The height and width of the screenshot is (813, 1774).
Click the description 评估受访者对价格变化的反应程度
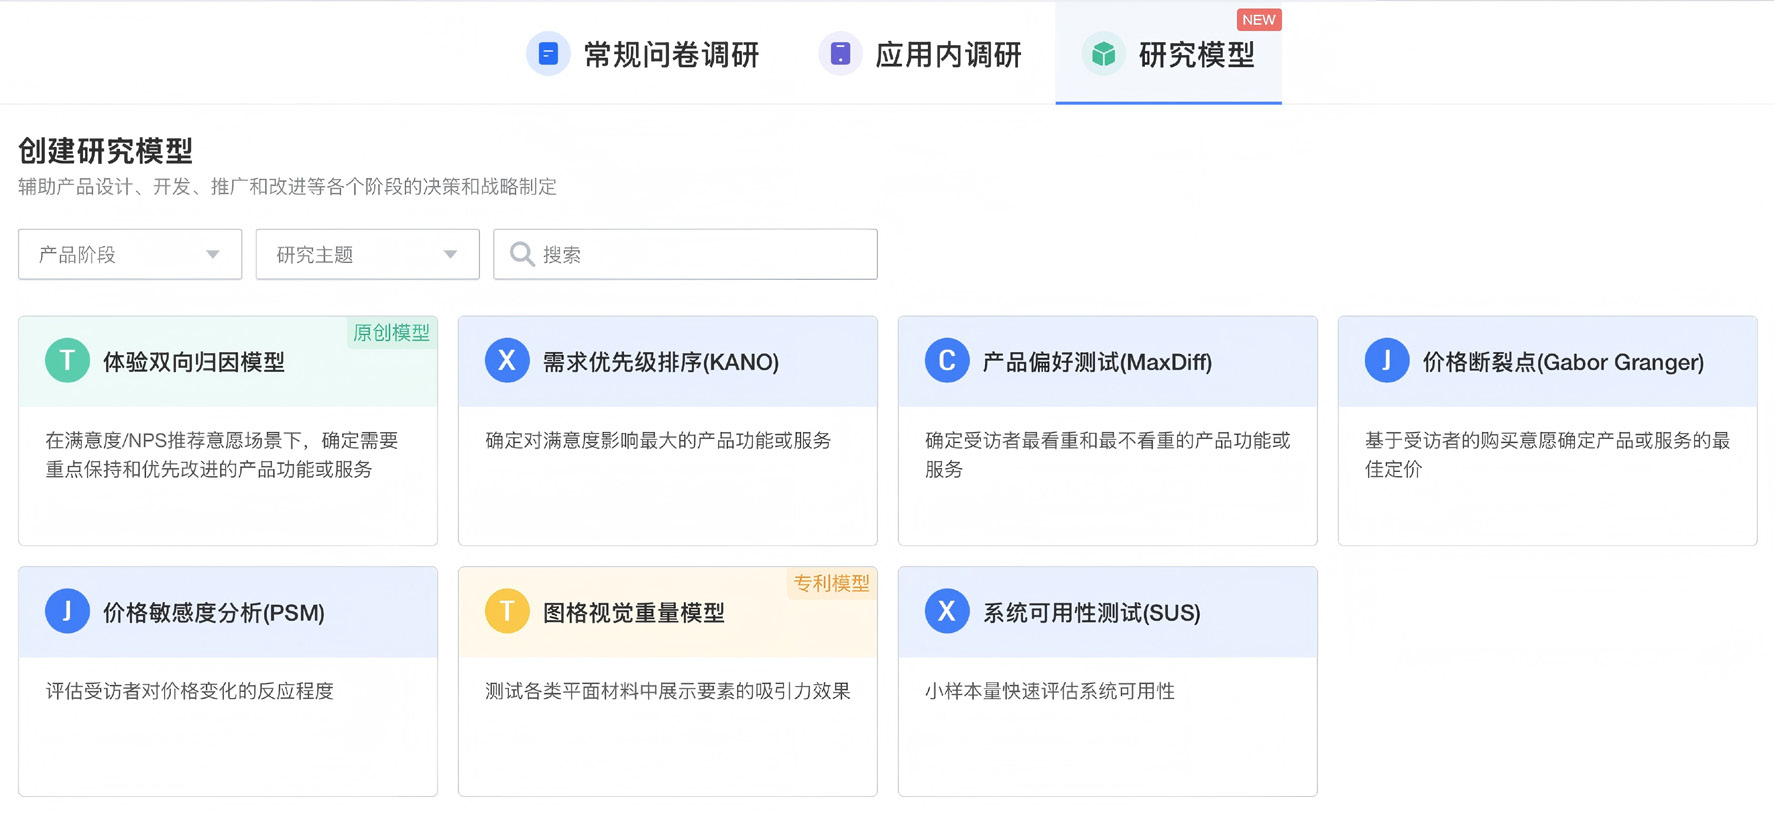pyautogui.click(x=189, y=691)
